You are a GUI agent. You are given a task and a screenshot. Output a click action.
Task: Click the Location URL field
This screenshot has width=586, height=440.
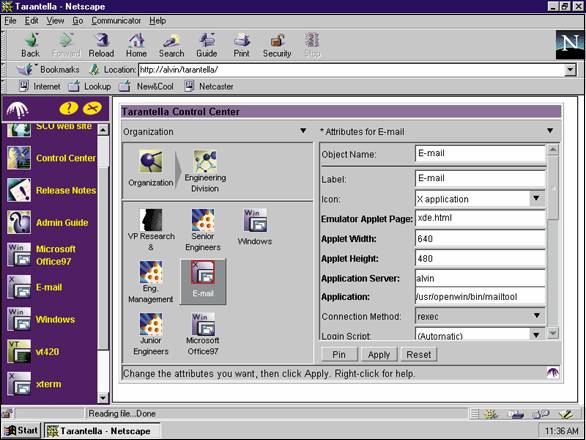pyautogui.click(x=352, y=70)
